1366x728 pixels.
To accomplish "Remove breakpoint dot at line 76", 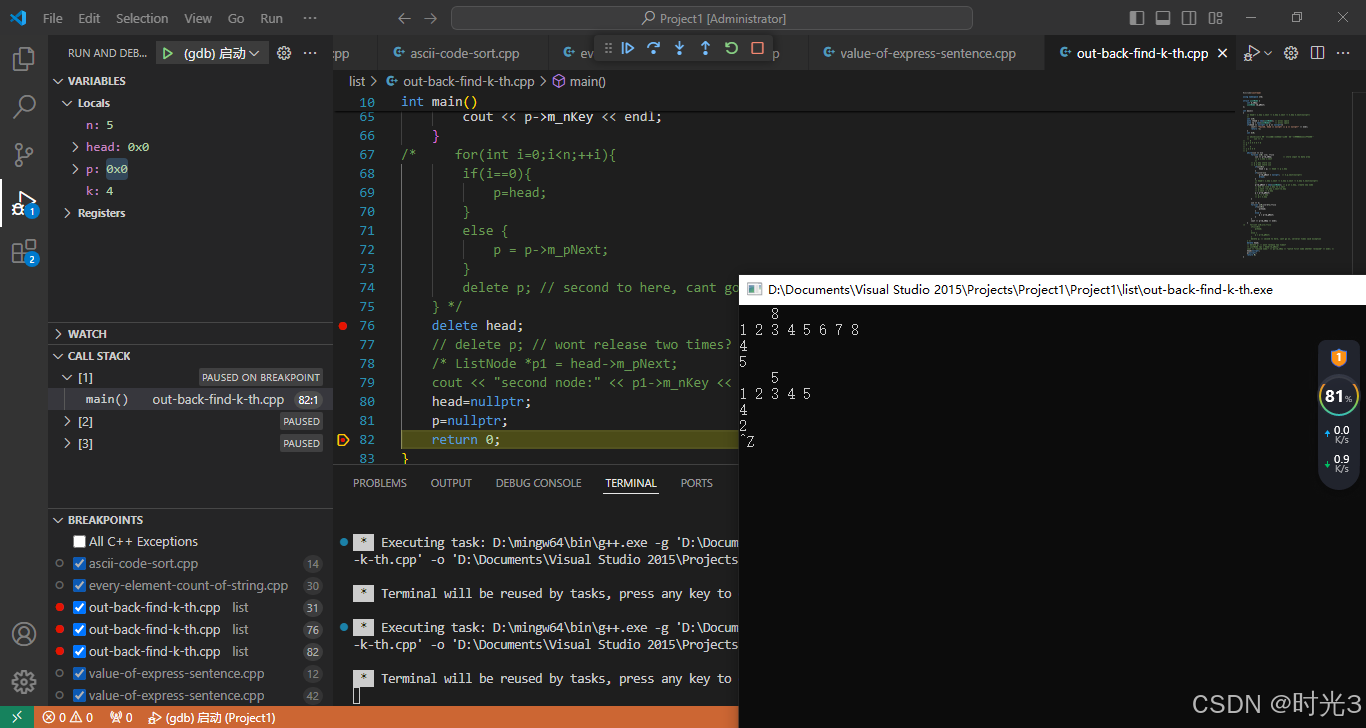I will tap(343, 326).
